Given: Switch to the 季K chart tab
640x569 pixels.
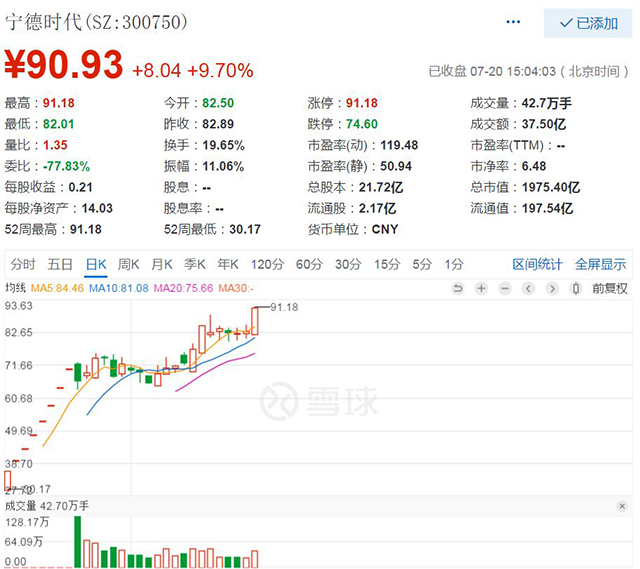Looking at the screenshot, I should pyautogui.click(x=195, y=264).
